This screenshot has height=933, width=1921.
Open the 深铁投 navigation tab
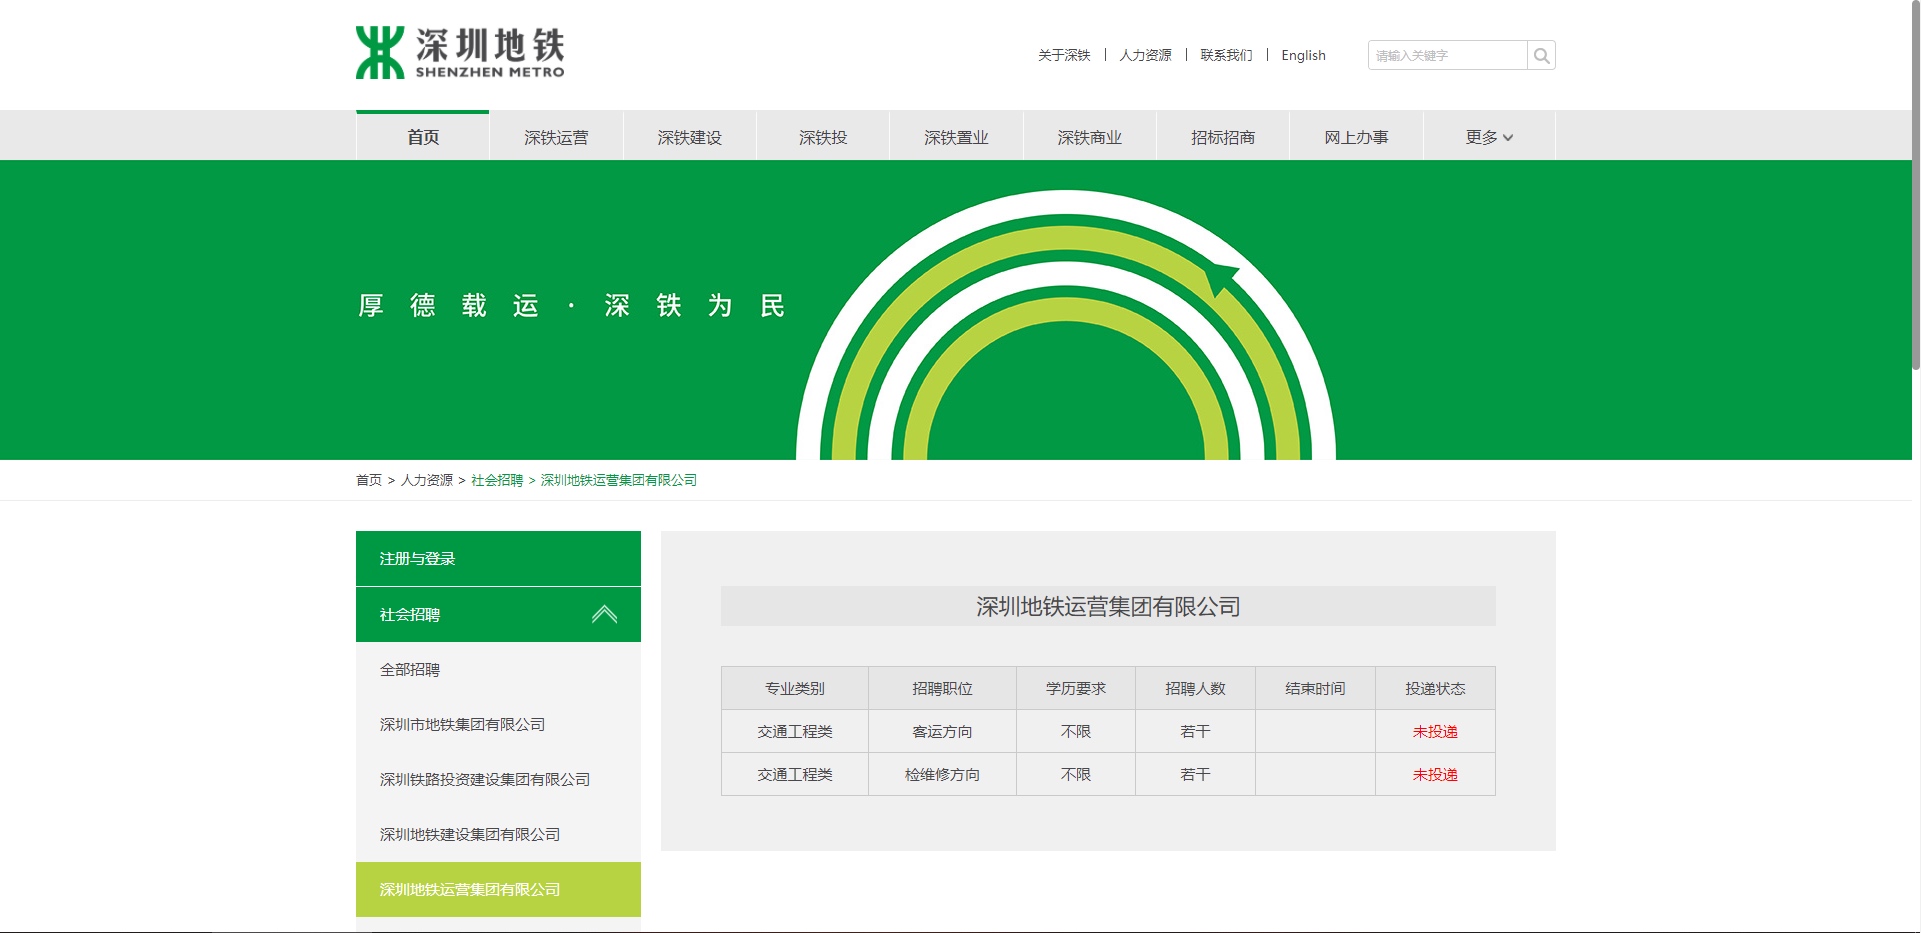[x=823, y=137]
